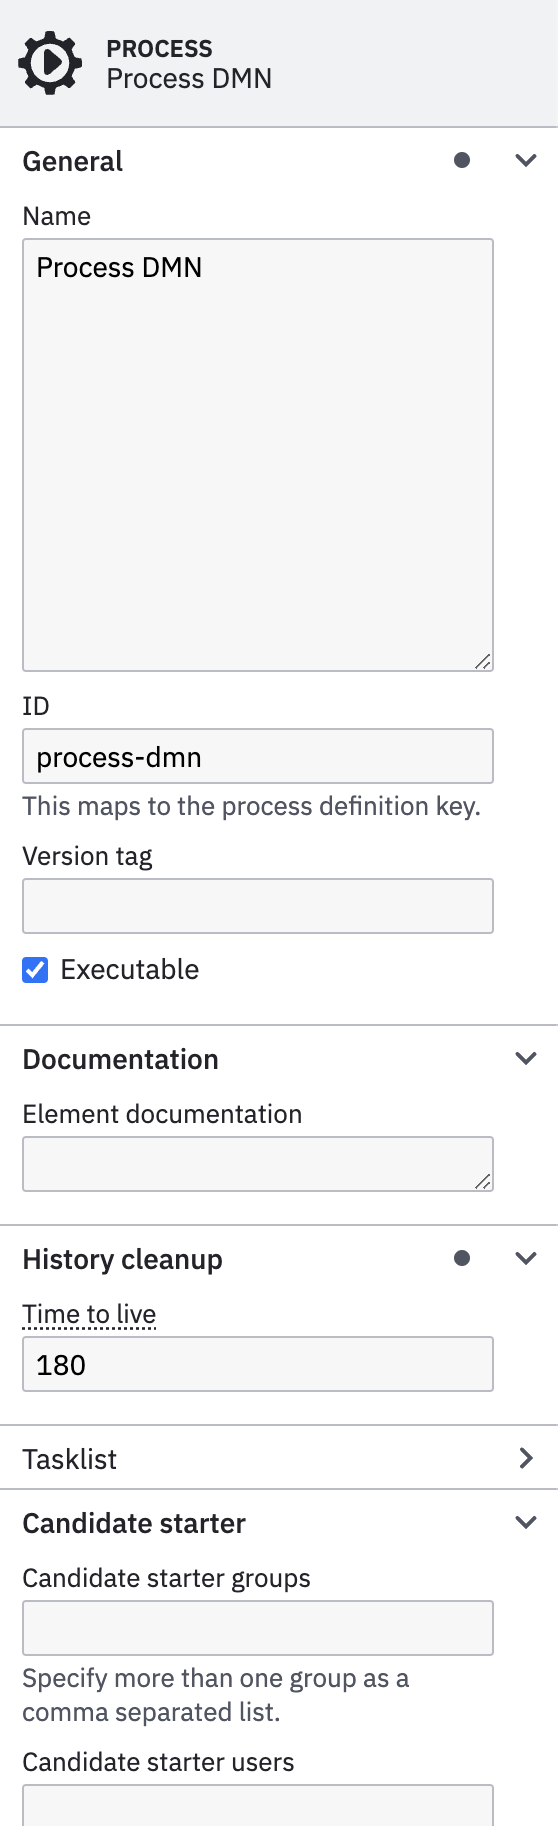Viewport: 558px width, 1826px height.
Task: Click the History cleanup edited dot indicator
Action: coord(462,1258)
